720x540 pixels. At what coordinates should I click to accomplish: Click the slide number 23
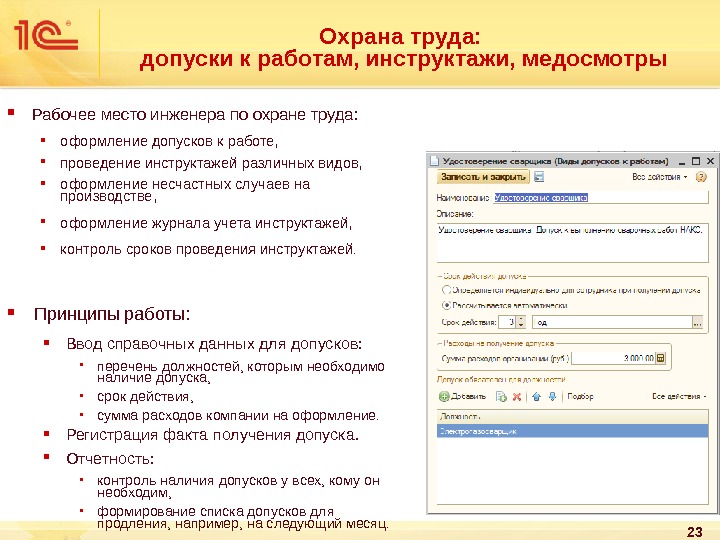point(694,532)
